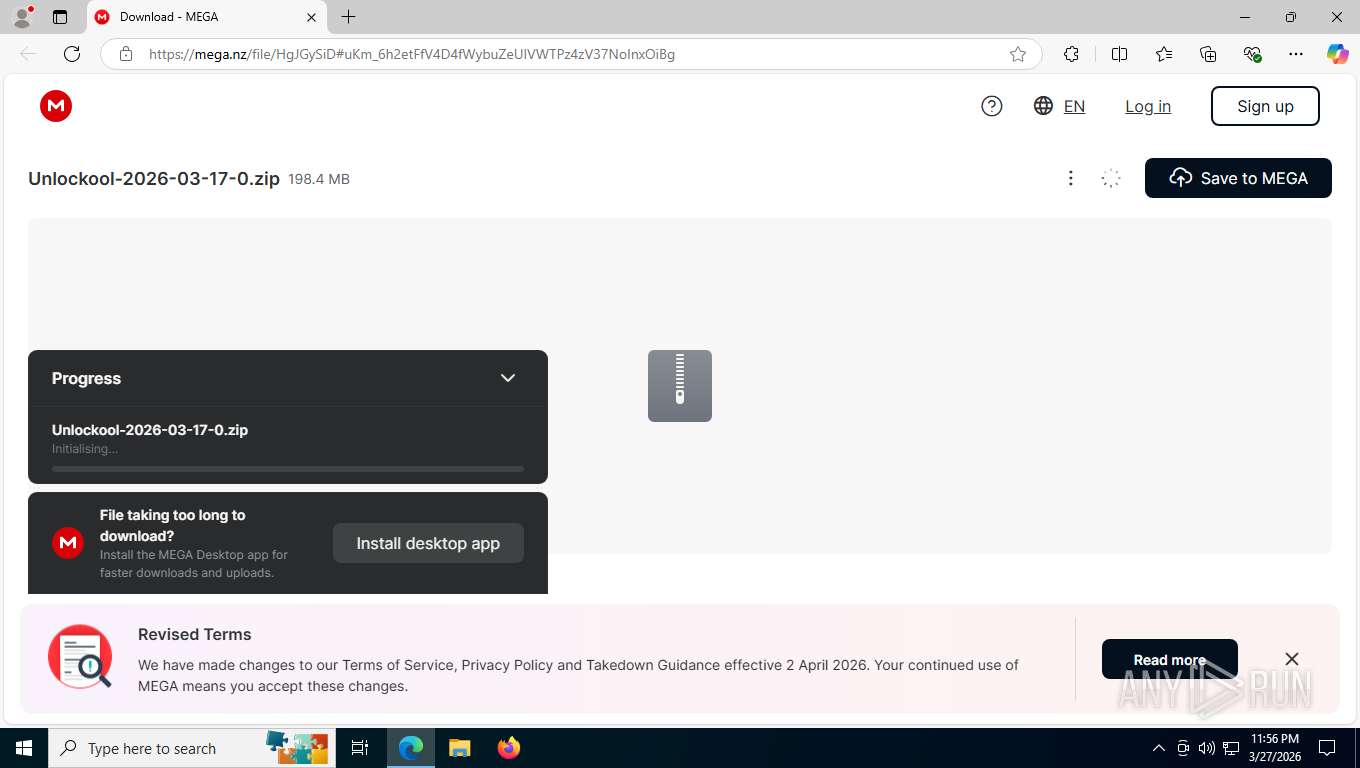Collapse the Progress panel chevron

508,378
